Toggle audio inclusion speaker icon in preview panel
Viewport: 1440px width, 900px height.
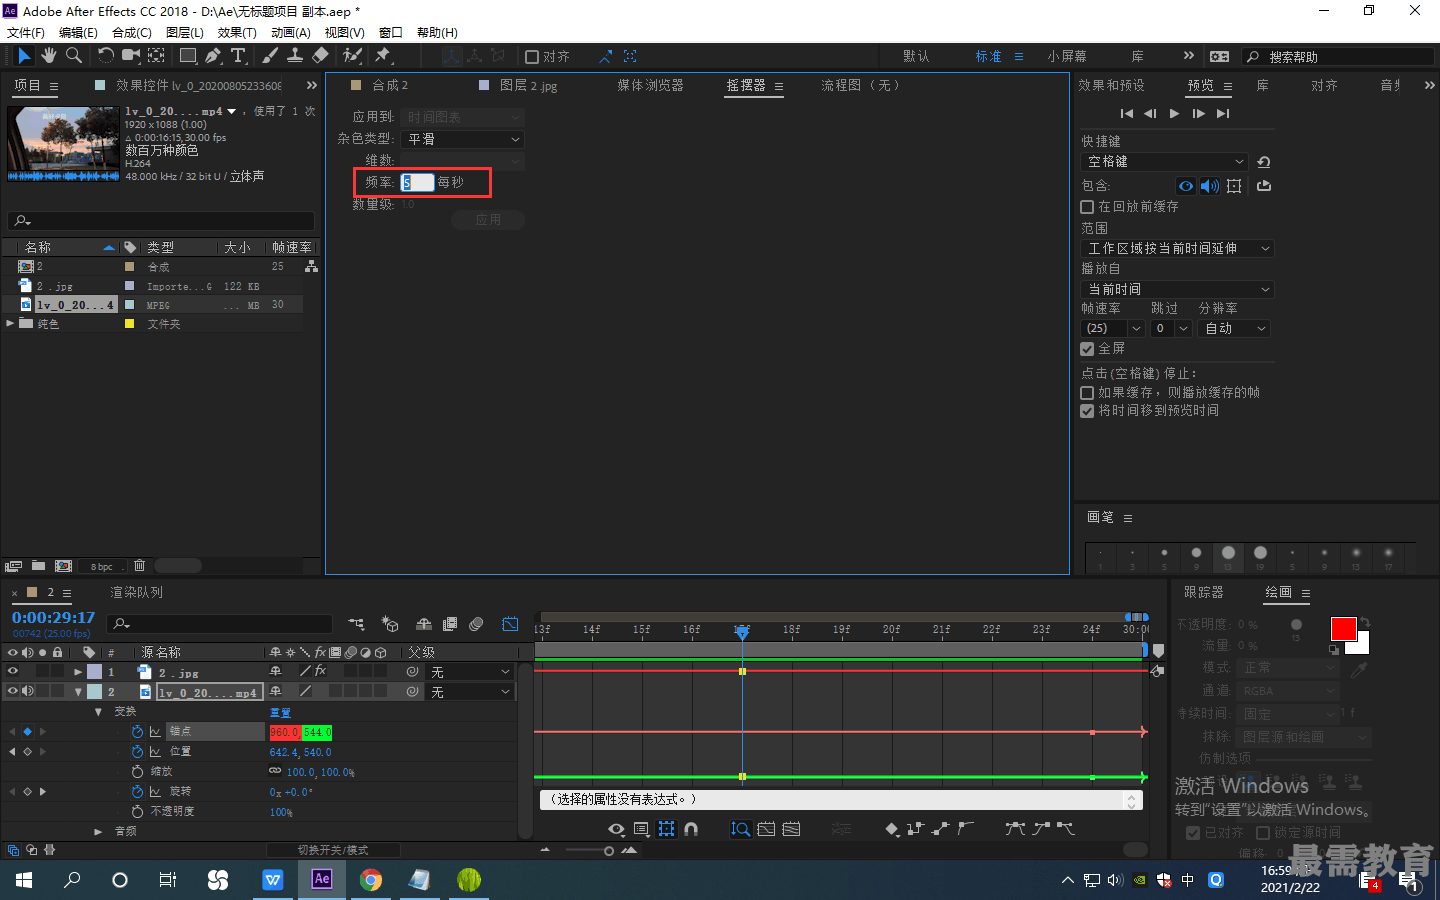[1210, 186]
